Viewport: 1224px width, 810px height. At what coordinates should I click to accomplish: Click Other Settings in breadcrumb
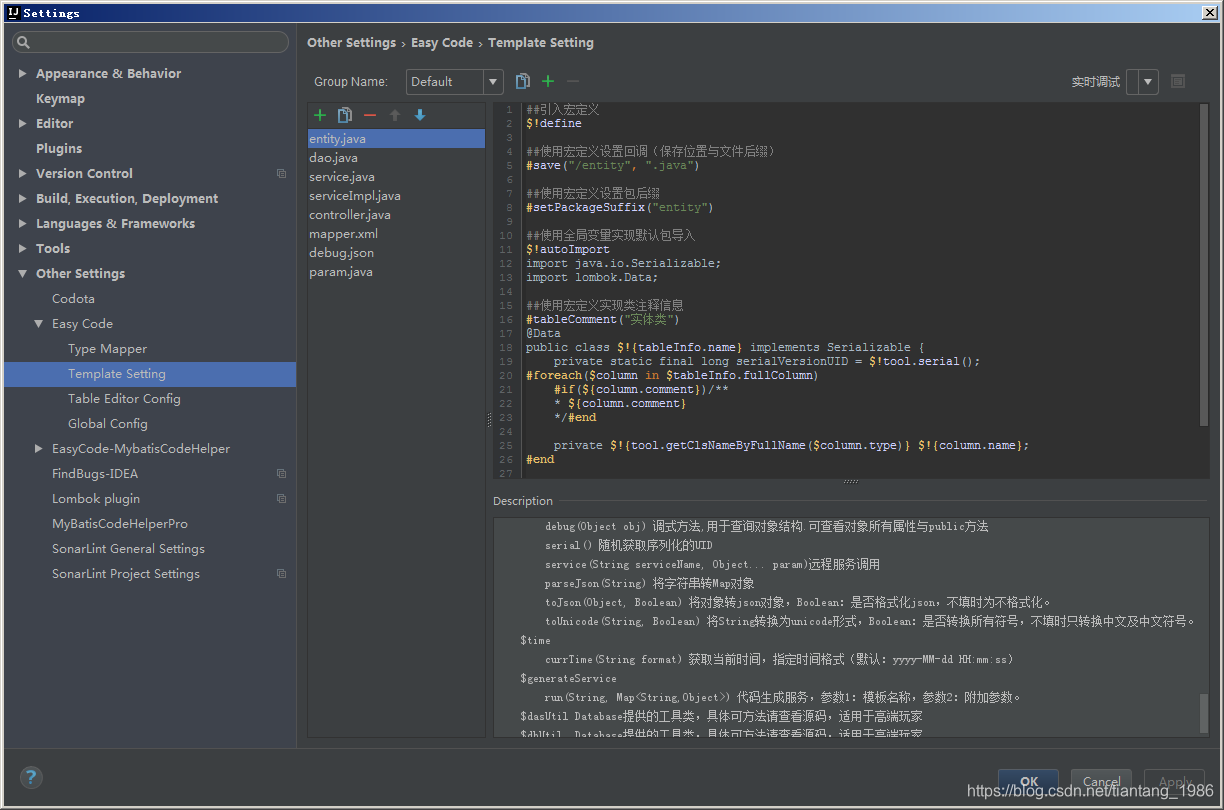(351, 43)
